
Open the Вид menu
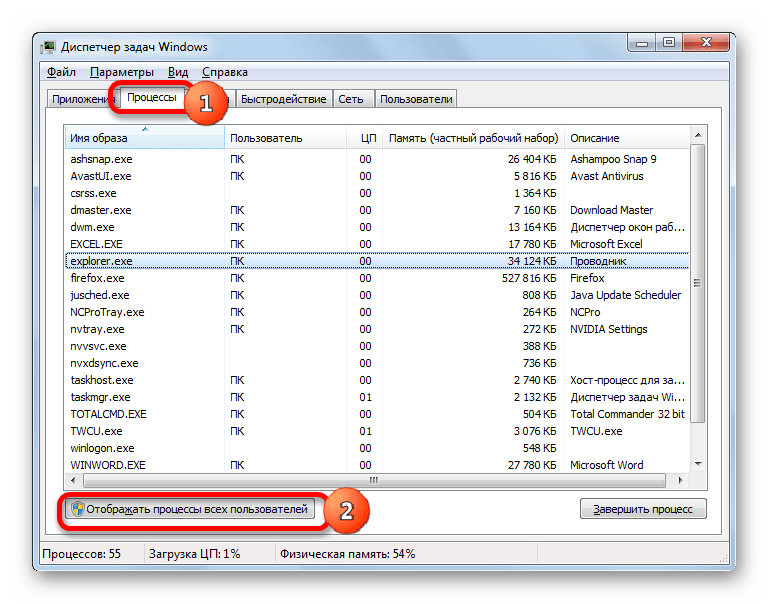(178, 72)
